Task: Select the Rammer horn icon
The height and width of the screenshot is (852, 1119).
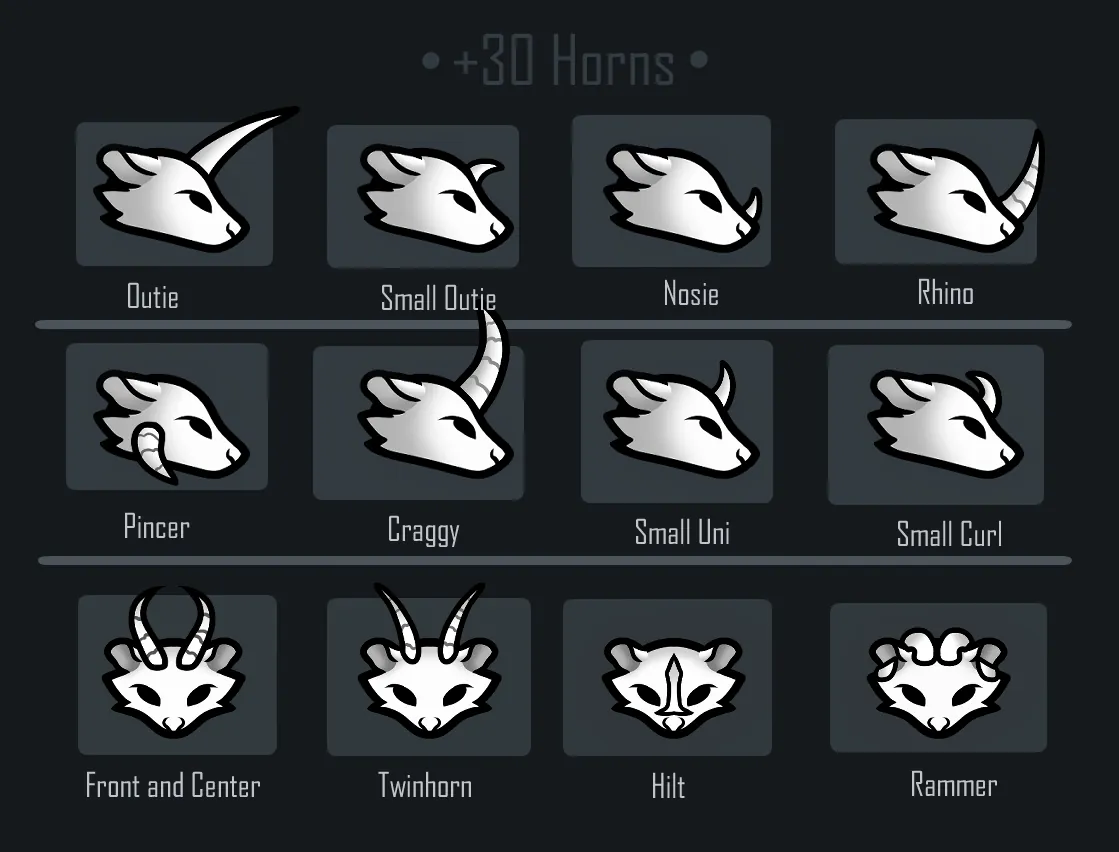Action: (938, 678)
